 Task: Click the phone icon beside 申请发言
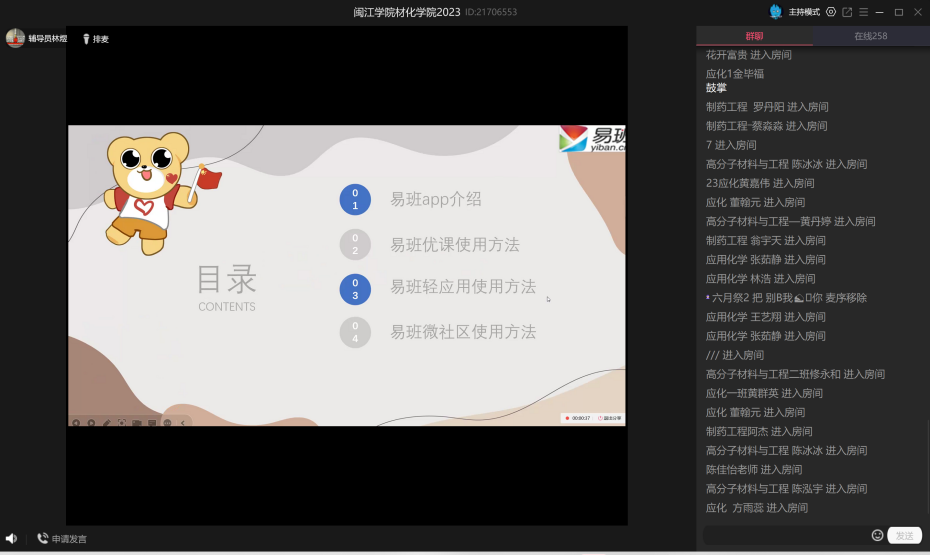(42, 538)
